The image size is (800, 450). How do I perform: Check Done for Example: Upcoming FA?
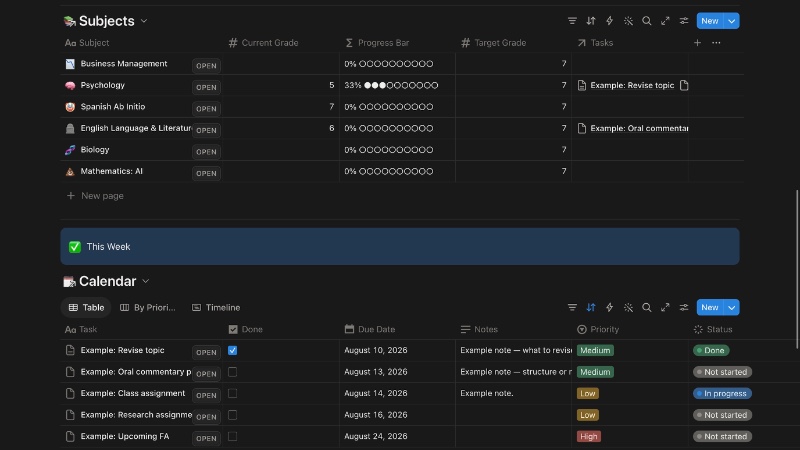[232, 436]
